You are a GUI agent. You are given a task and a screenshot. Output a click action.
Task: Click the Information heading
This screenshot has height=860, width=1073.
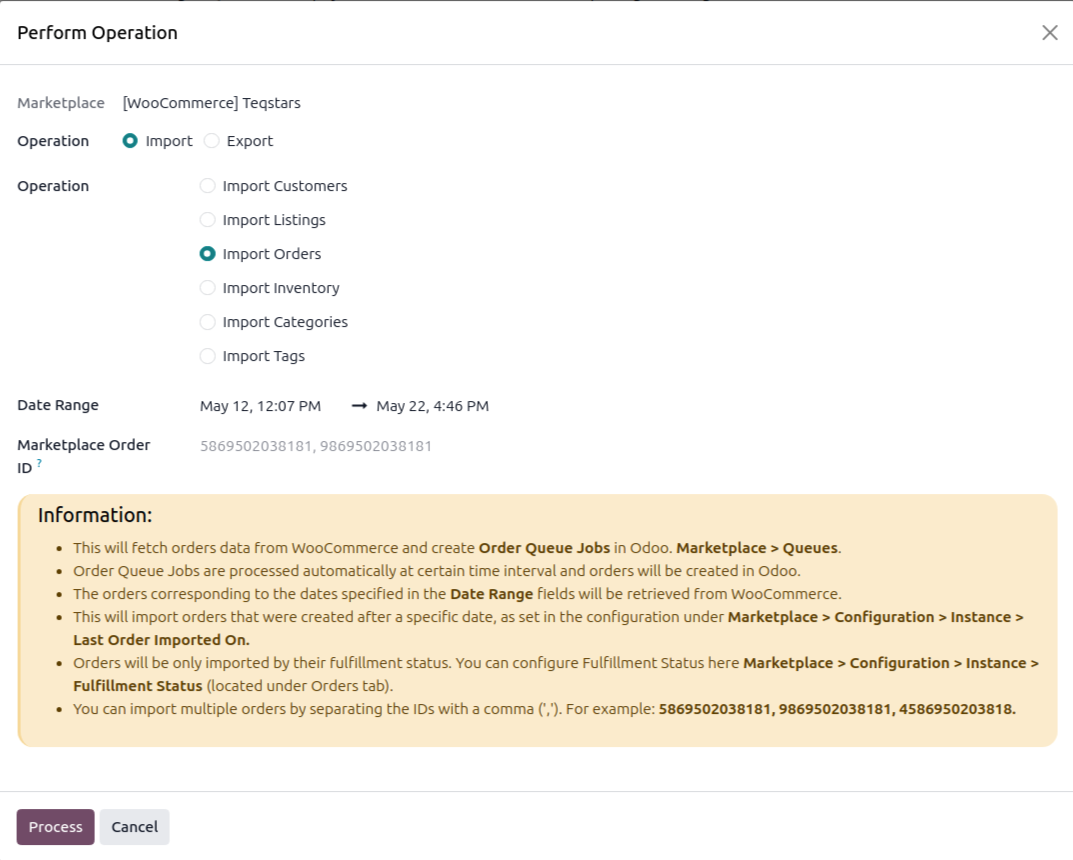tap(95, 515)
